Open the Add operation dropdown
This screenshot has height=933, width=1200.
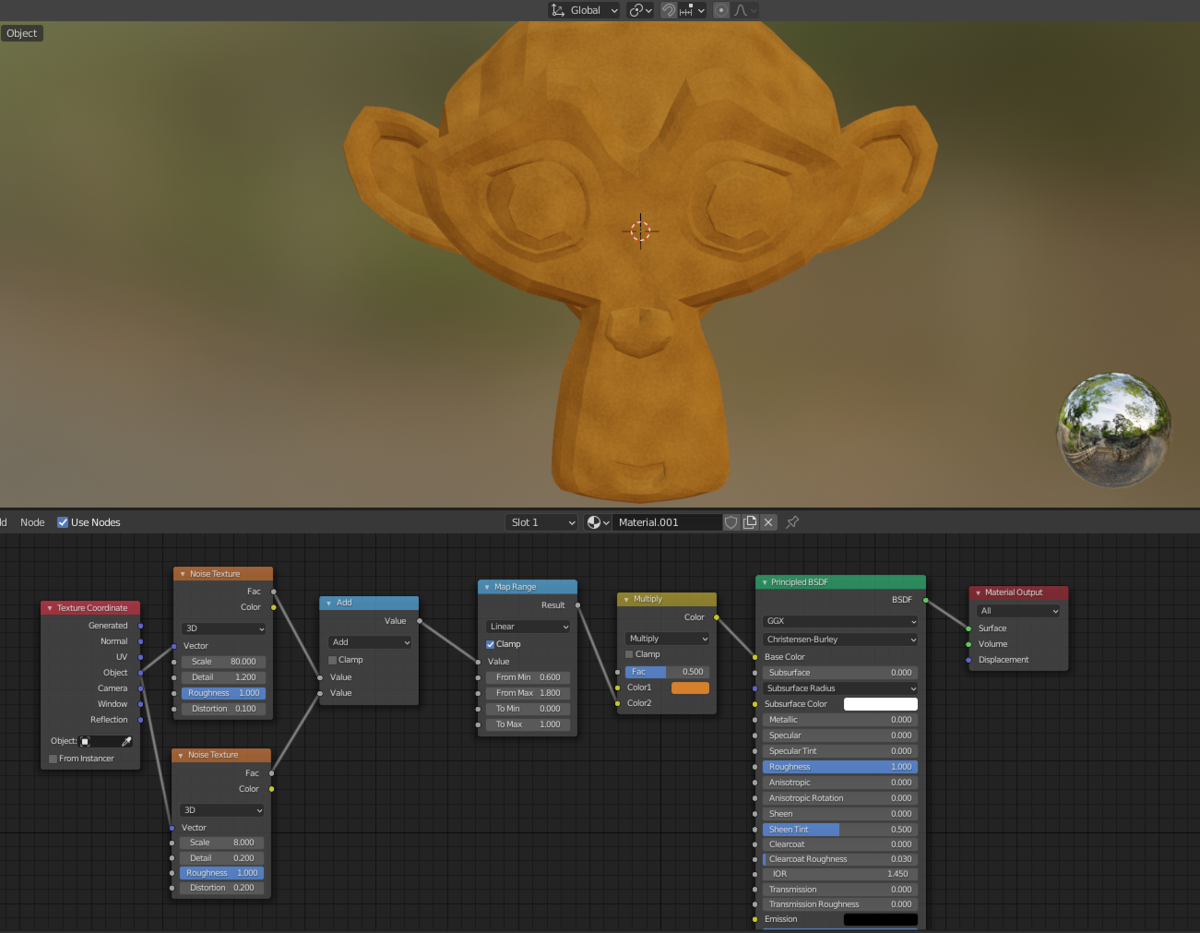[x=369, y=643]
